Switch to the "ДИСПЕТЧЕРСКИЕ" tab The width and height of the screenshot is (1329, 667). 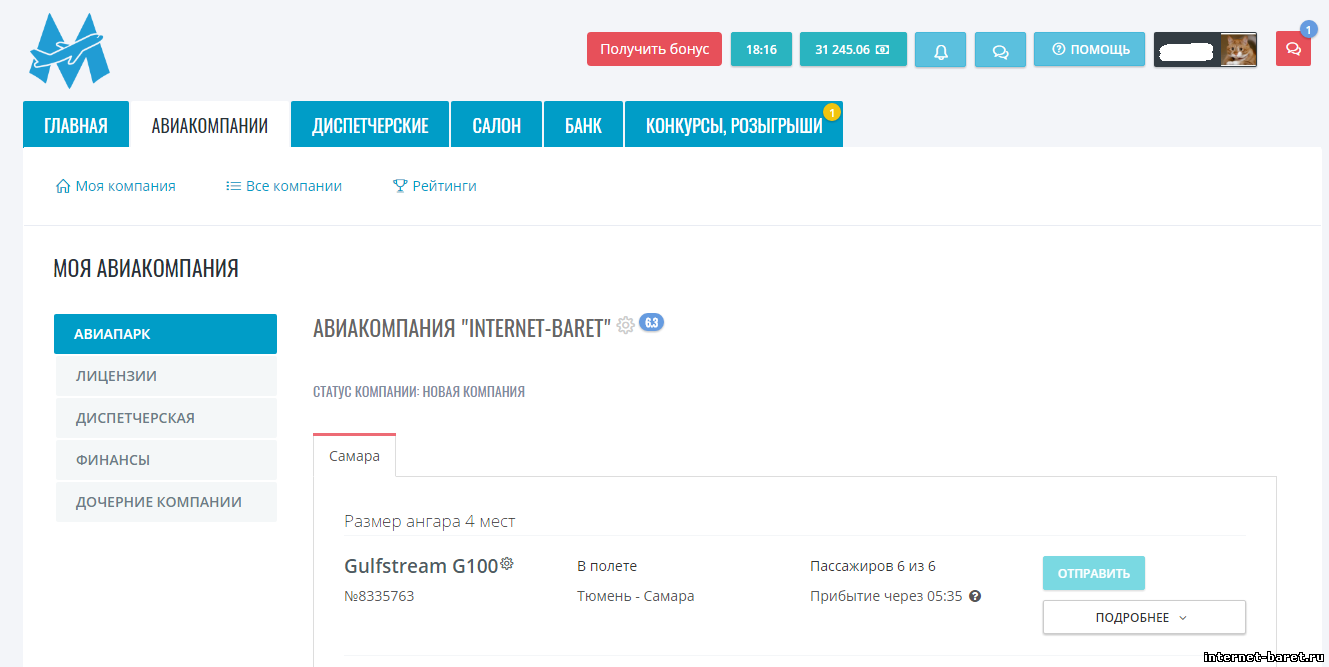pyautogui.click(x=370, y=125)
